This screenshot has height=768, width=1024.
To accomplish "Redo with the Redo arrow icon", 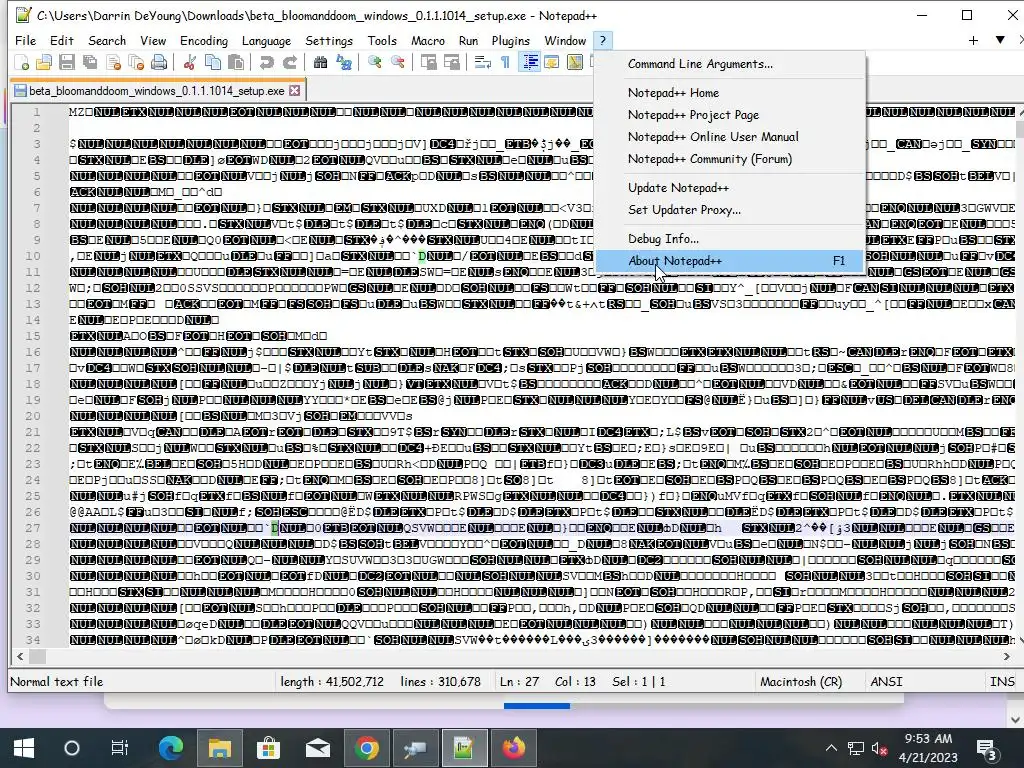I will pos(289,63).
